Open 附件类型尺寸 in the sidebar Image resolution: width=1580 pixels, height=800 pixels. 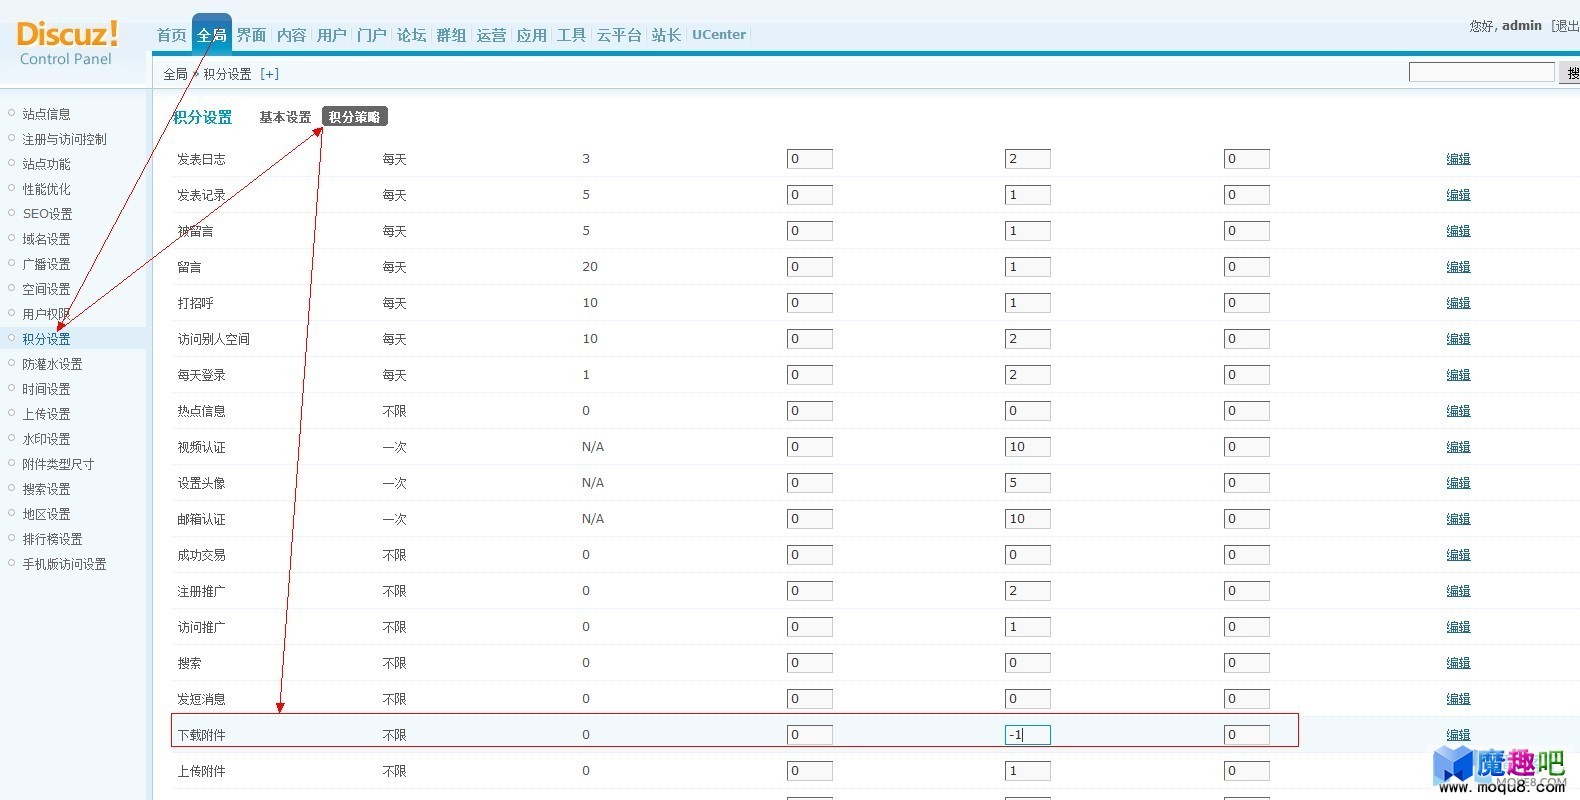(x=58, y=464)
